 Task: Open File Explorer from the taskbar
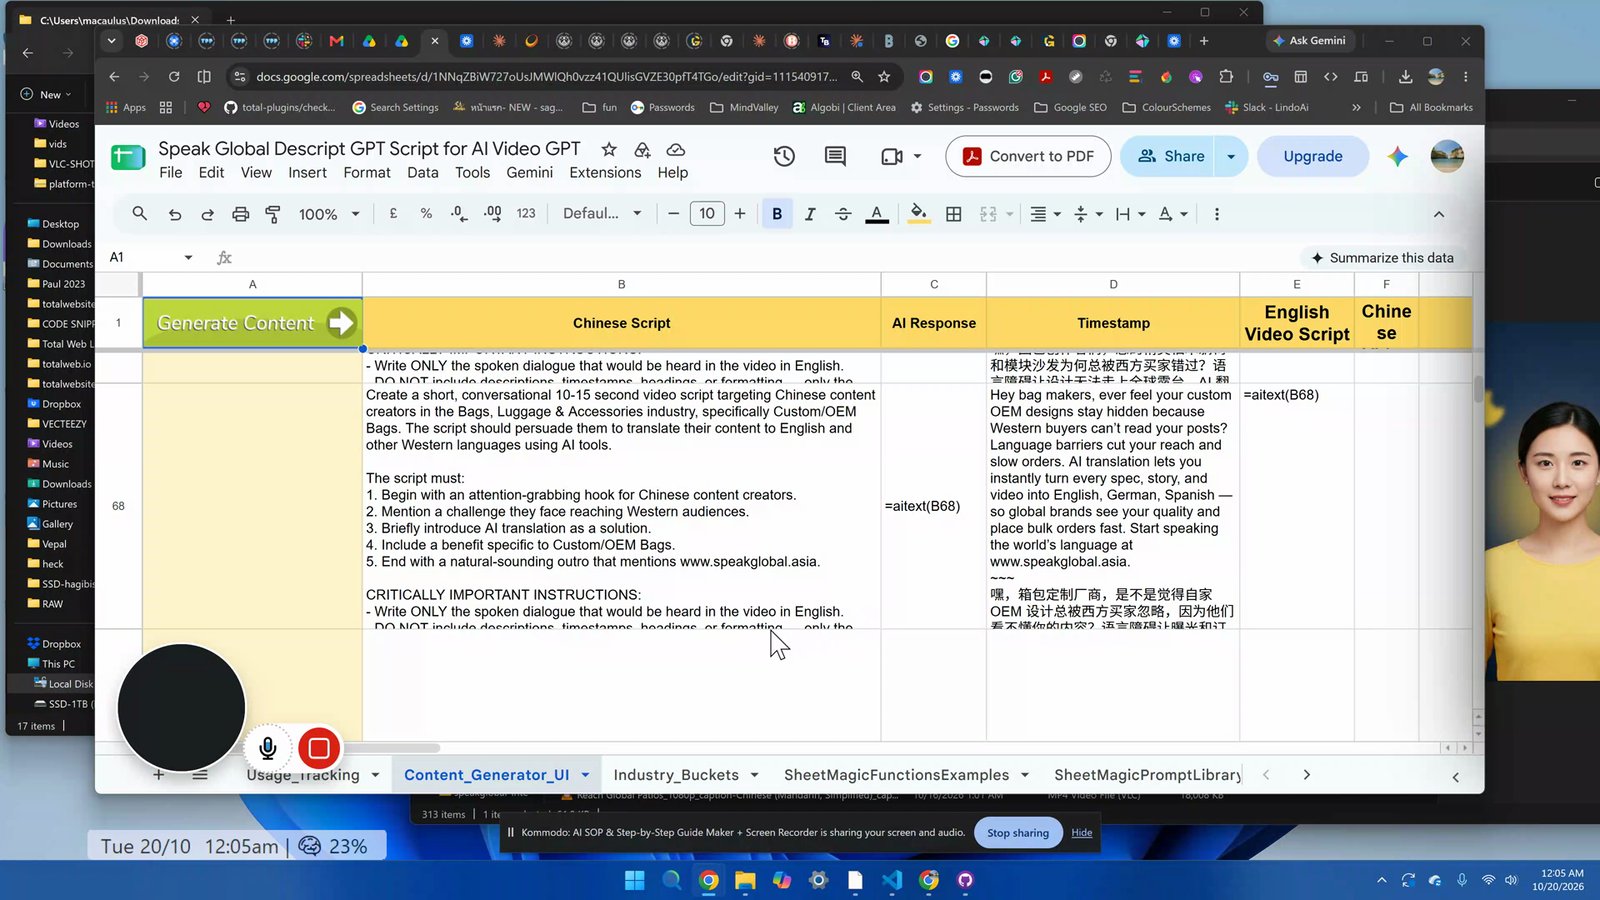point(745,880)
